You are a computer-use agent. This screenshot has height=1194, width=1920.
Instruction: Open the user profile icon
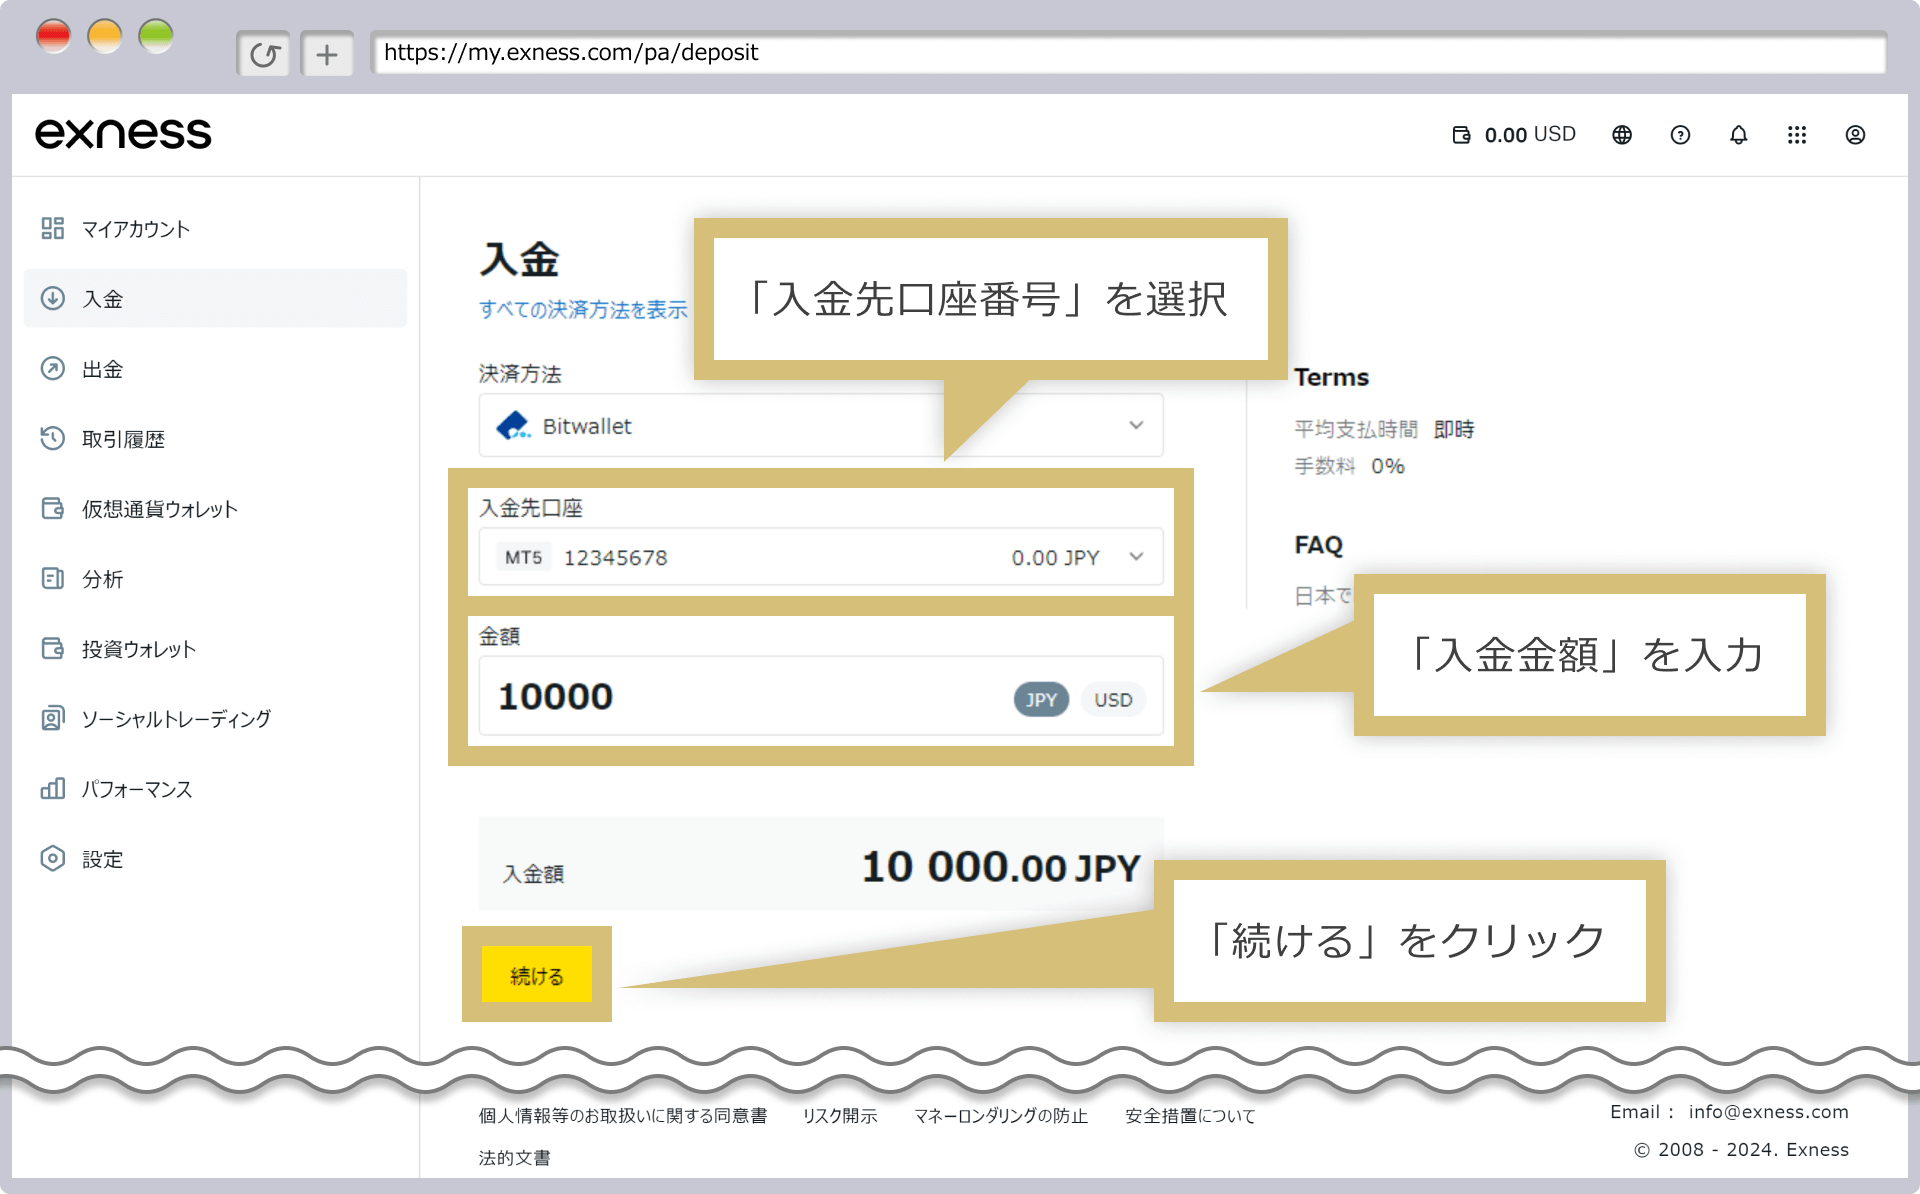1855,135
